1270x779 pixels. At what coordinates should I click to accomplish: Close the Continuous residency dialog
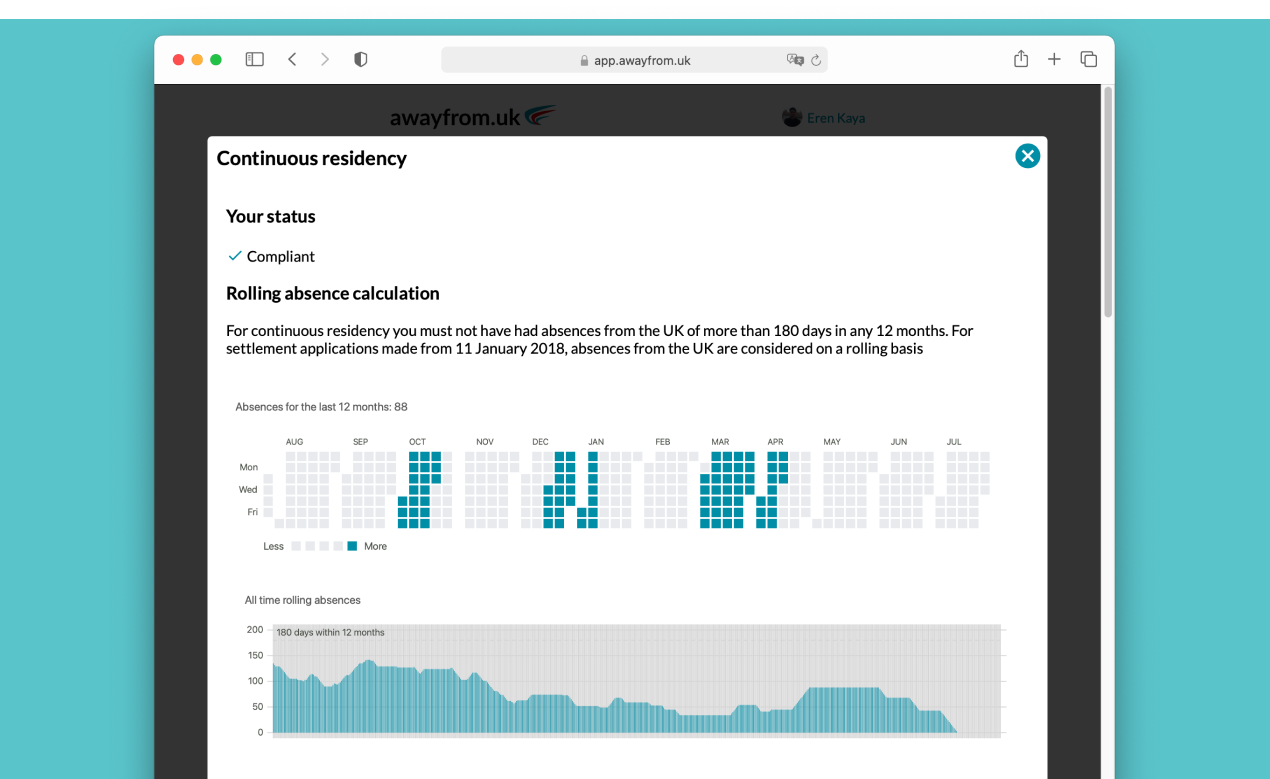(1027, 156)
